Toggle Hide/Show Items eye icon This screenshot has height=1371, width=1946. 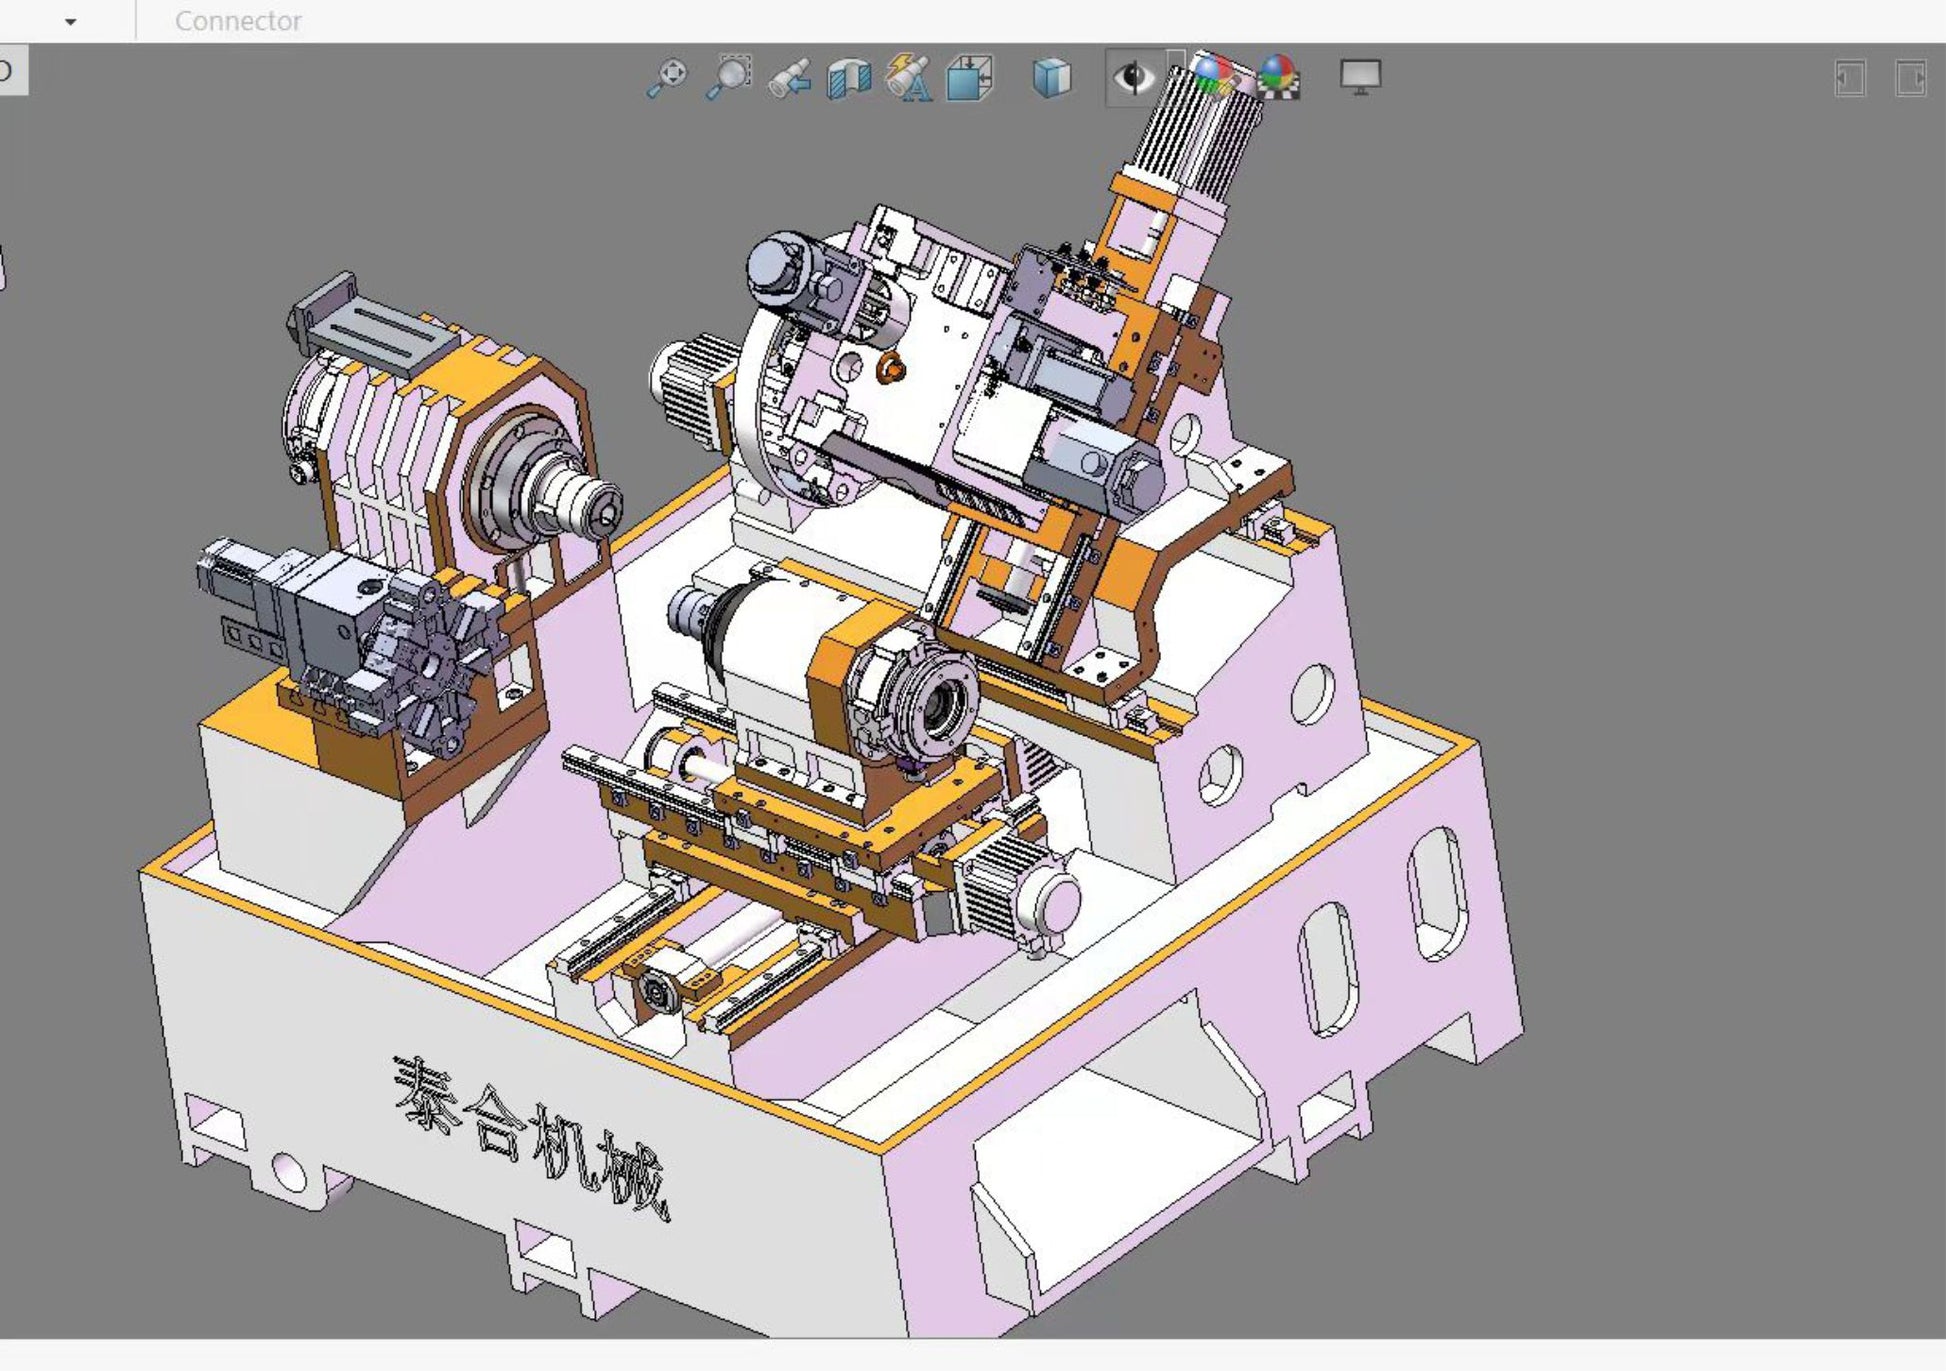tap(1134, 77)
